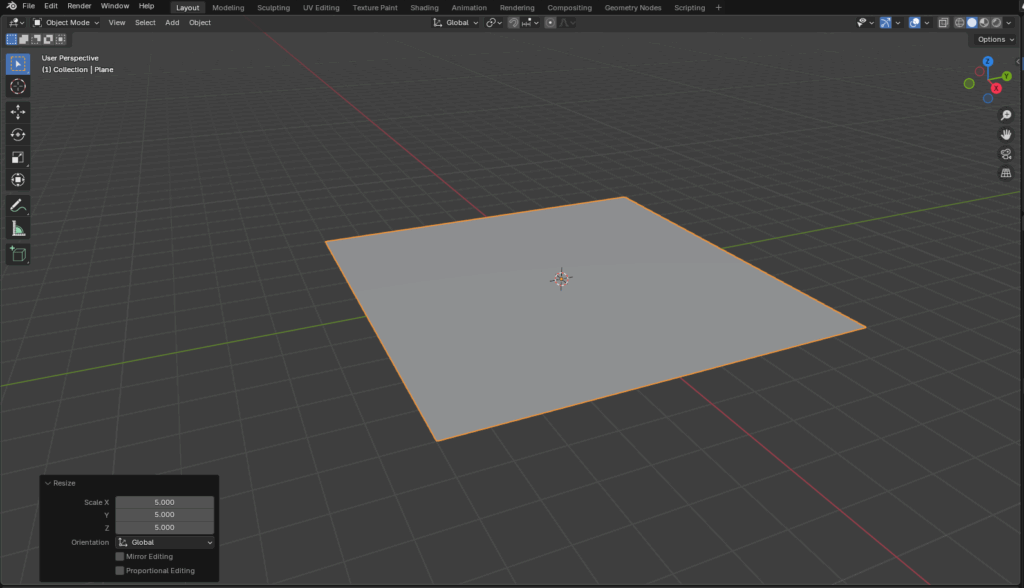
Task: Enable Mirror Editing checkbox
Action: (120, 557)
